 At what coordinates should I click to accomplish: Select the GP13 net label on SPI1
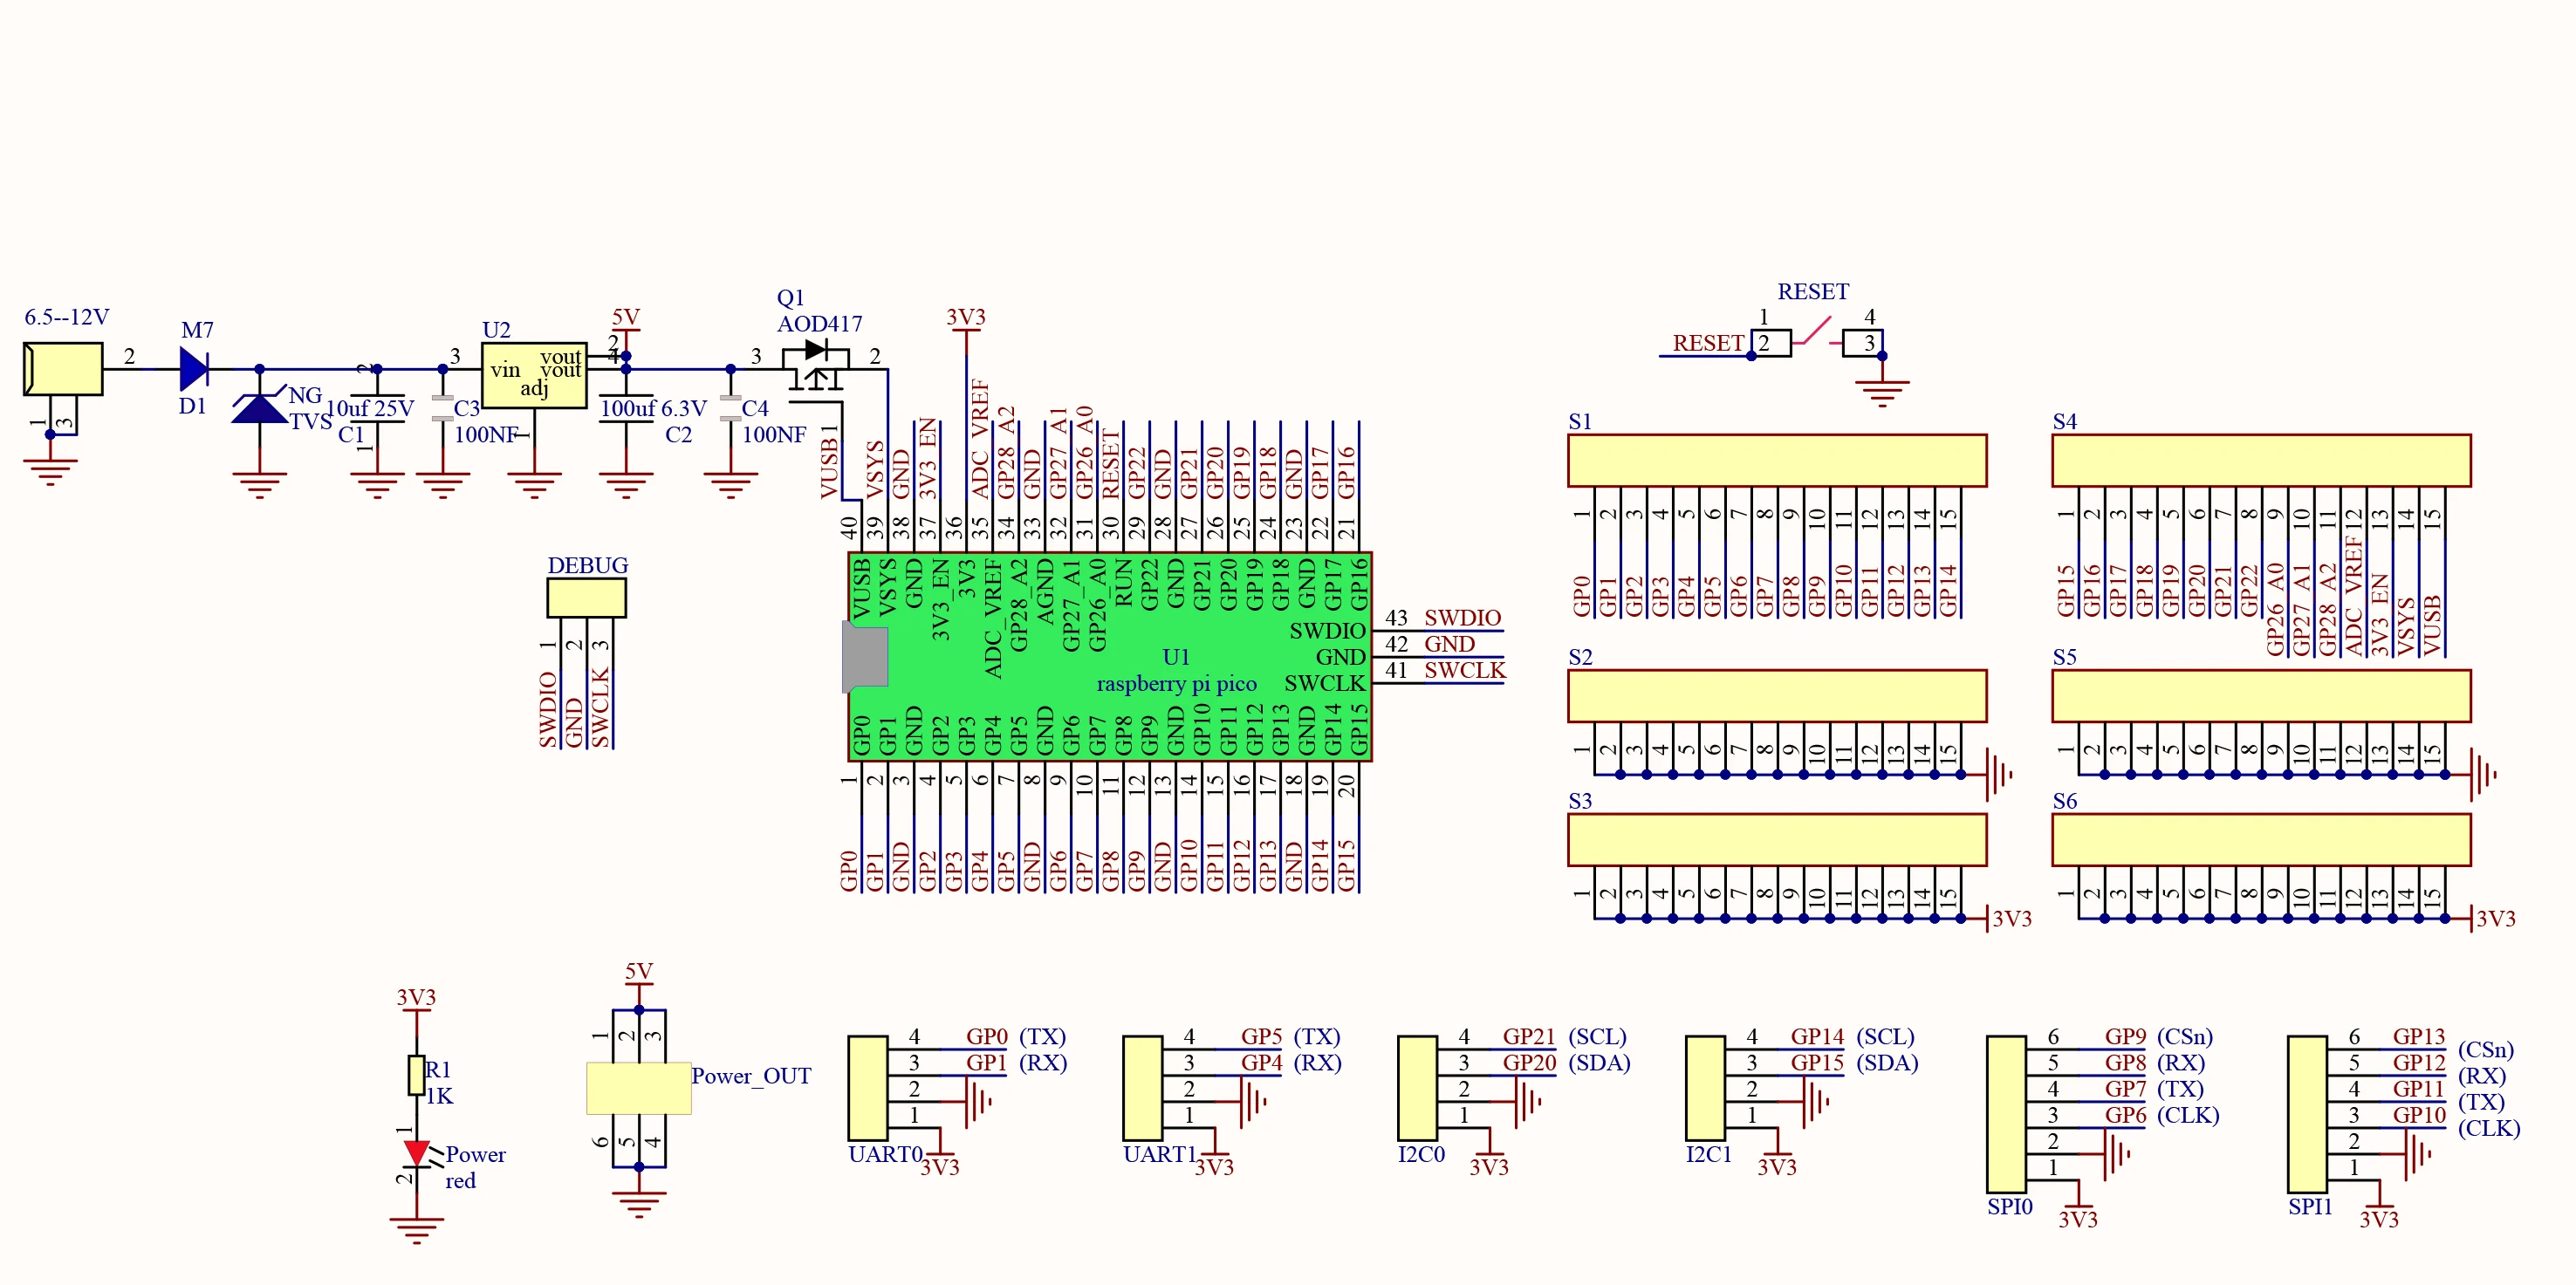coord(2419,1036)
